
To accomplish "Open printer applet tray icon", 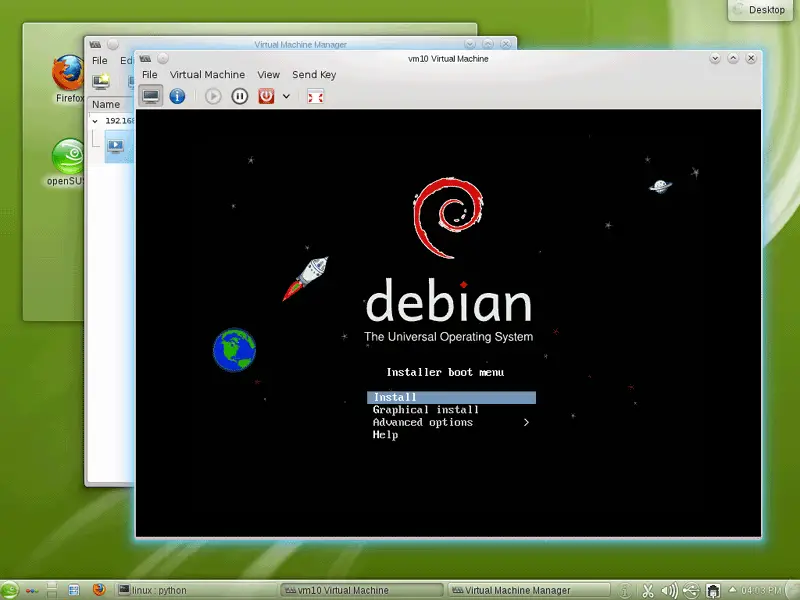I will (713, 591).
